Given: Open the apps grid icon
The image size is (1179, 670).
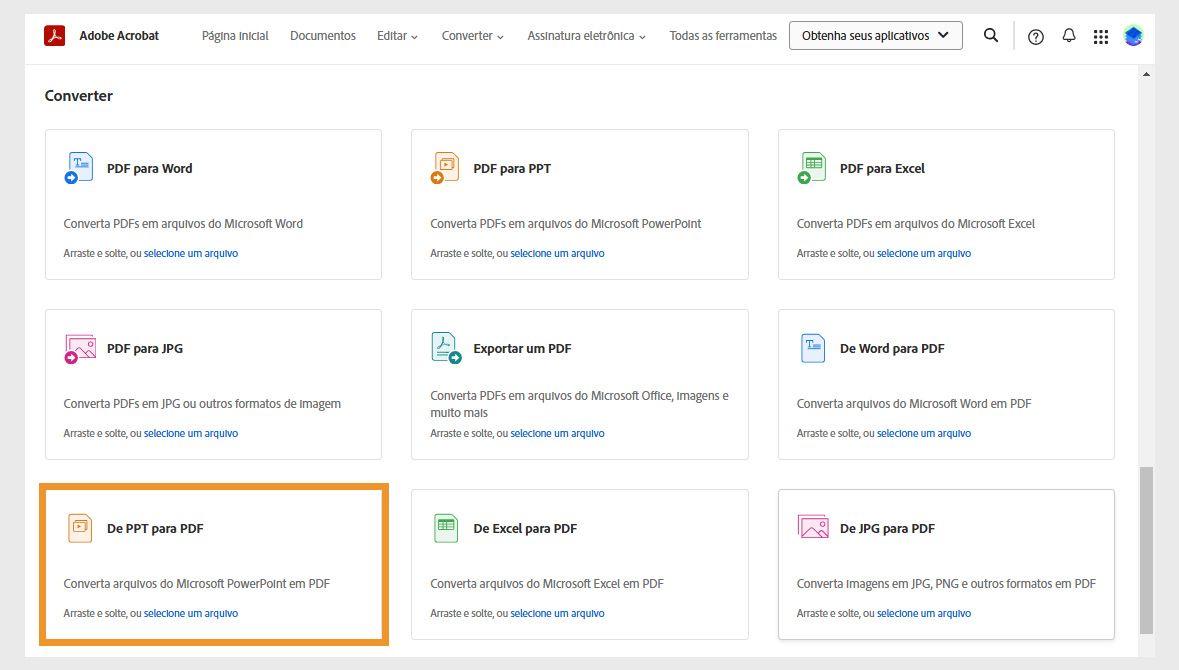Looking at the screenshot, I should [1101, 35].
